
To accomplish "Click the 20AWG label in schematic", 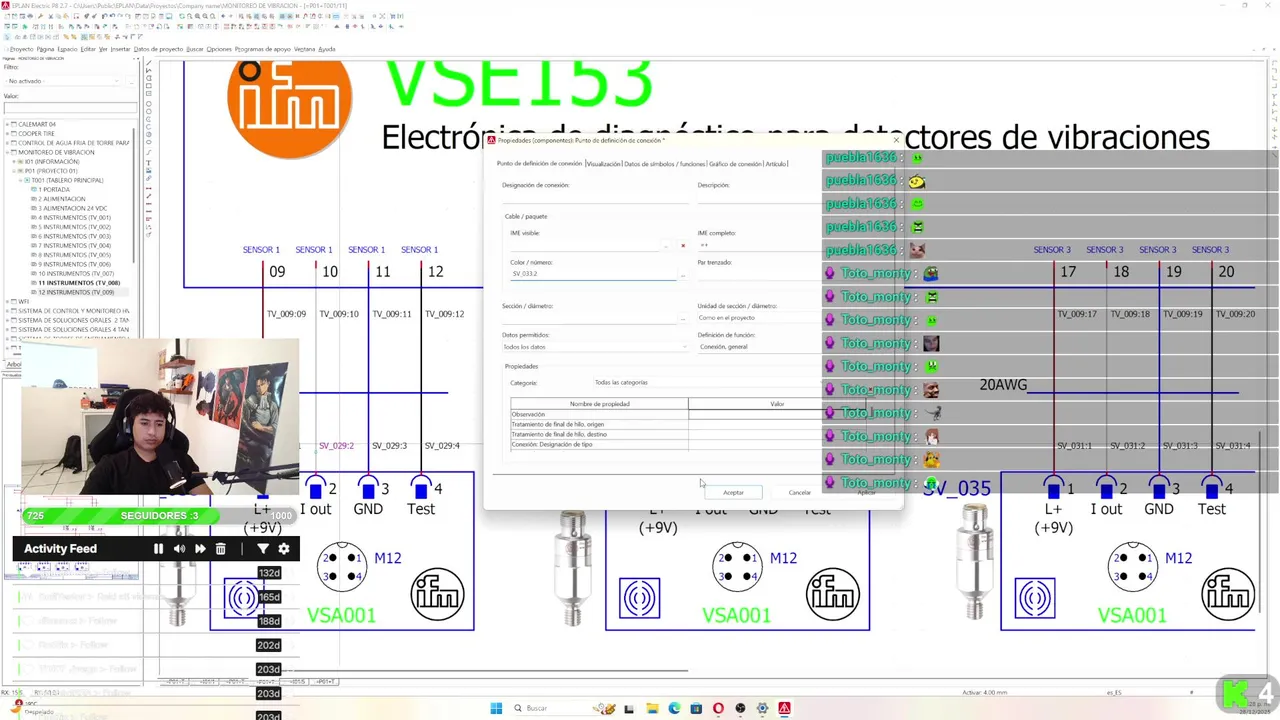I will [x=1003, y=385].
